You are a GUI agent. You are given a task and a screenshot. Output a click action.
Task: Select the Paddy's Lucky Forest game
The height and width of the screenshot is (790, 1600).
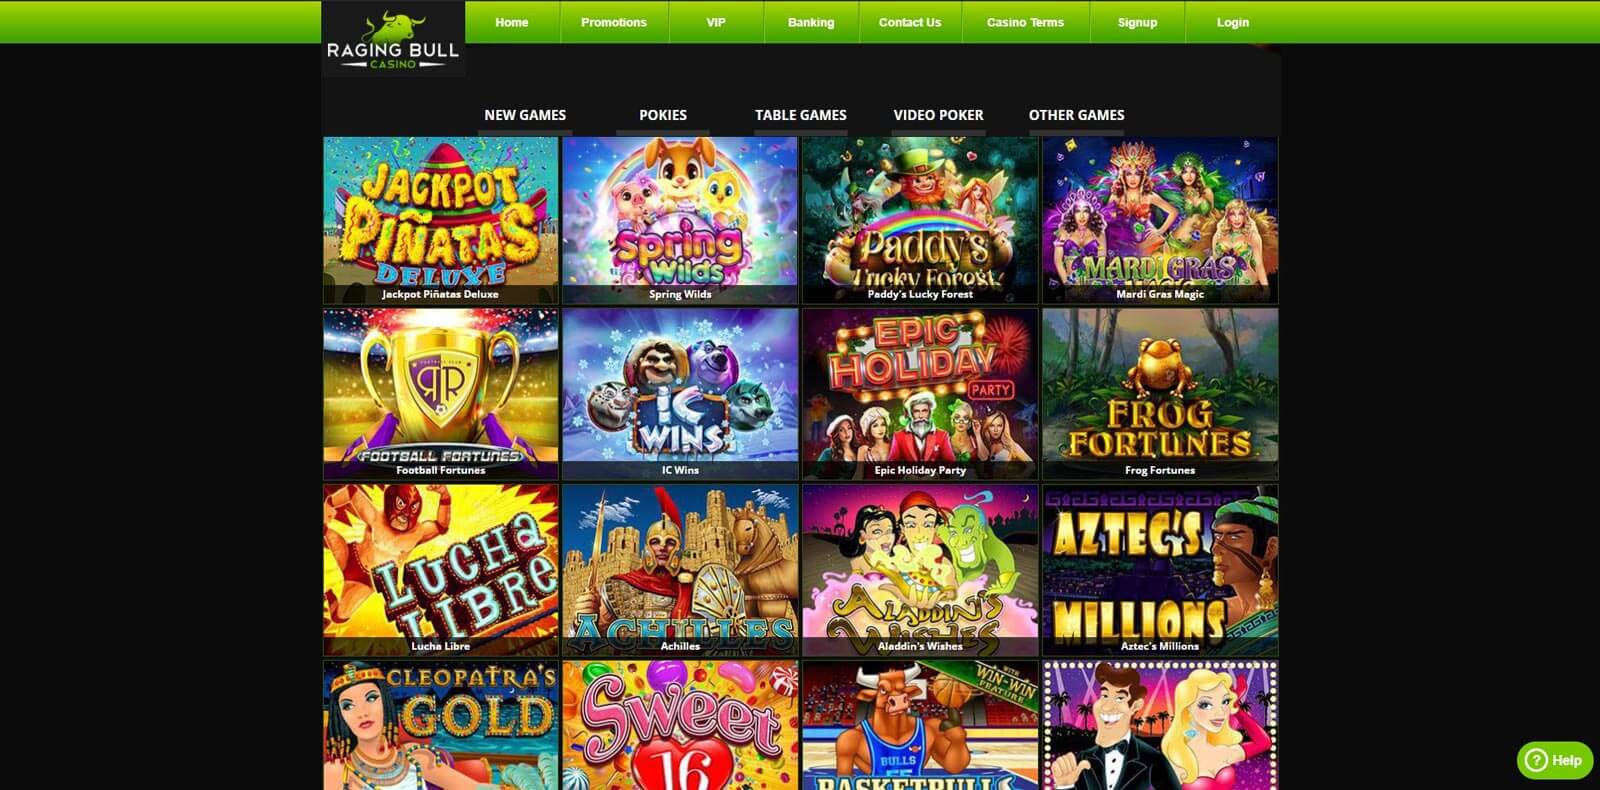[x=920, y=220]
